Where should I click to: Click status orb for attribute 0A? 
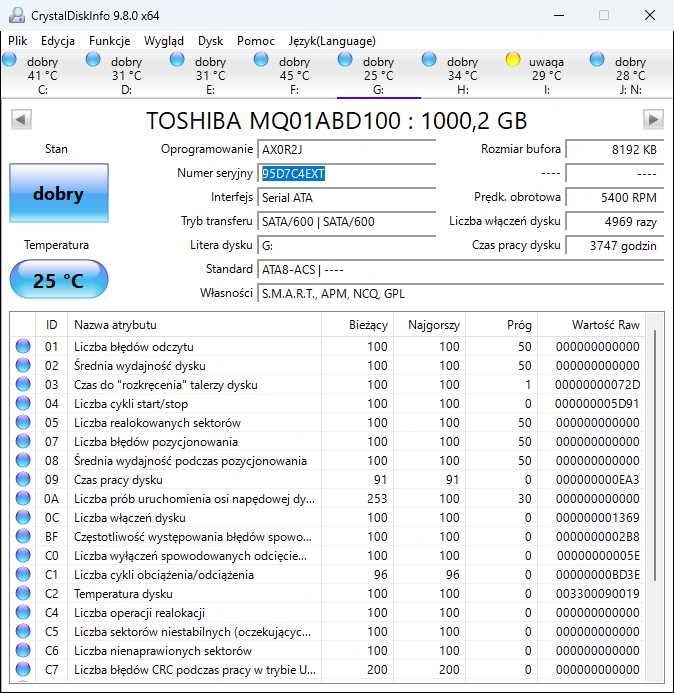click(x=23, y=499)
